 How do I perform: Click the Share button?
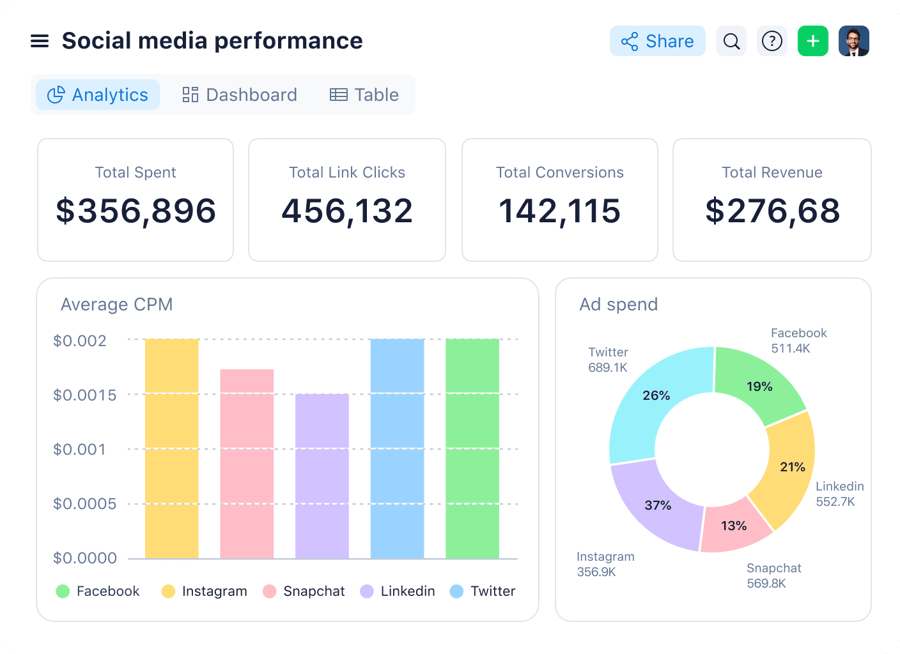[x=657, y=41]
